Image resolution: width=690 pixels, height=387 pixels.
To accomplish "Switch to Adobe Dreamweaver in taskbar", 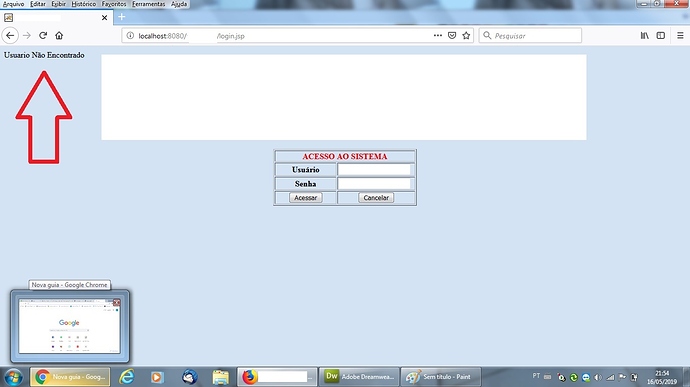I will [x=359, y=377].
